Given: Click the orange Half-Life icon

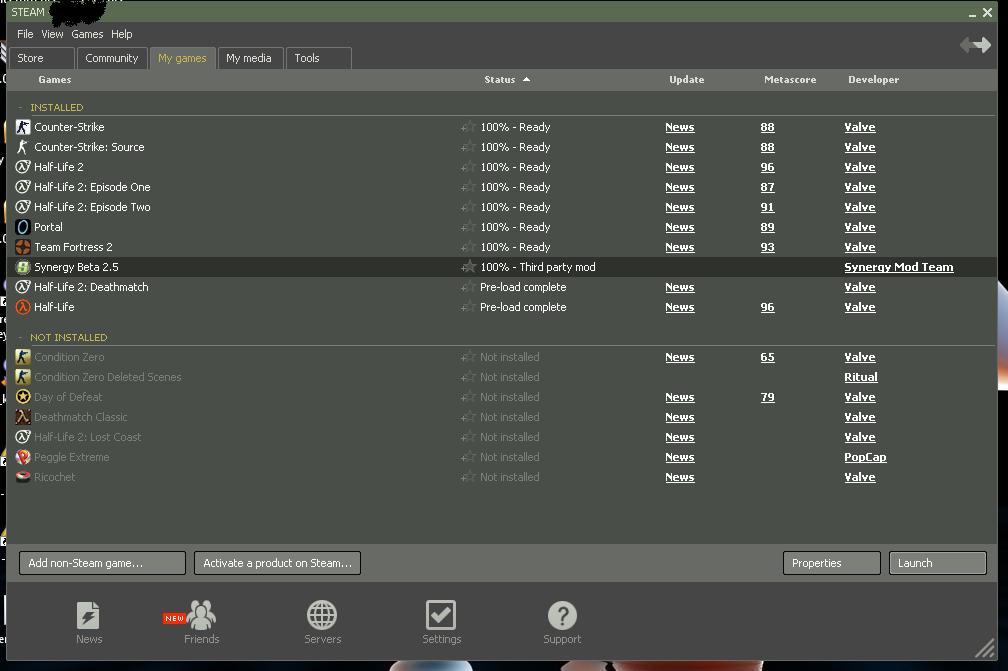Looking at the screenshot, I should tap(22, 307).
